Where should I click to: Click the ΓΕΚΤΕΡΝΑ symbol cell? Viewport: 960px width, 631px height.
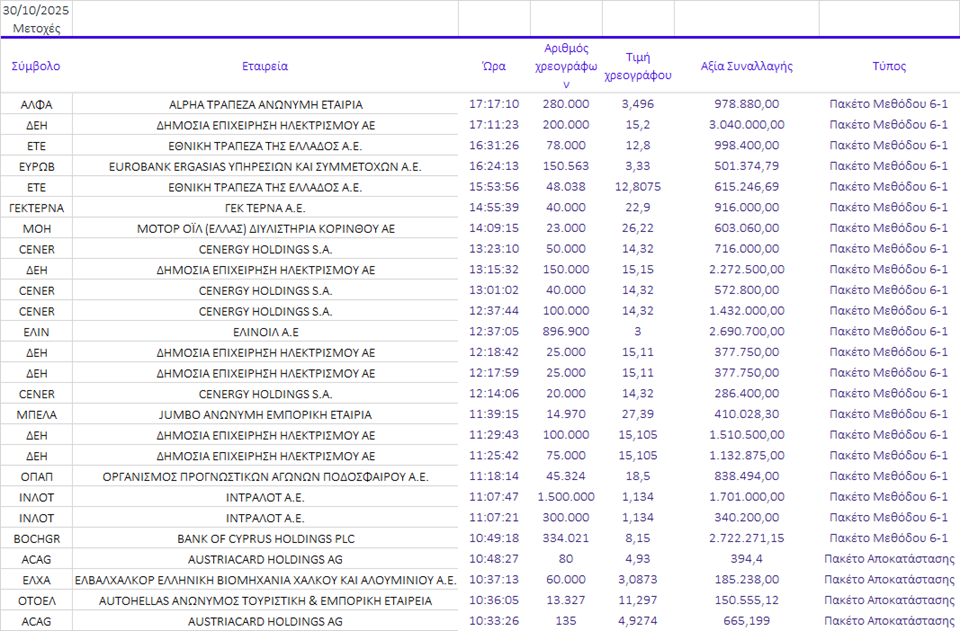click(x=36, y=207)
